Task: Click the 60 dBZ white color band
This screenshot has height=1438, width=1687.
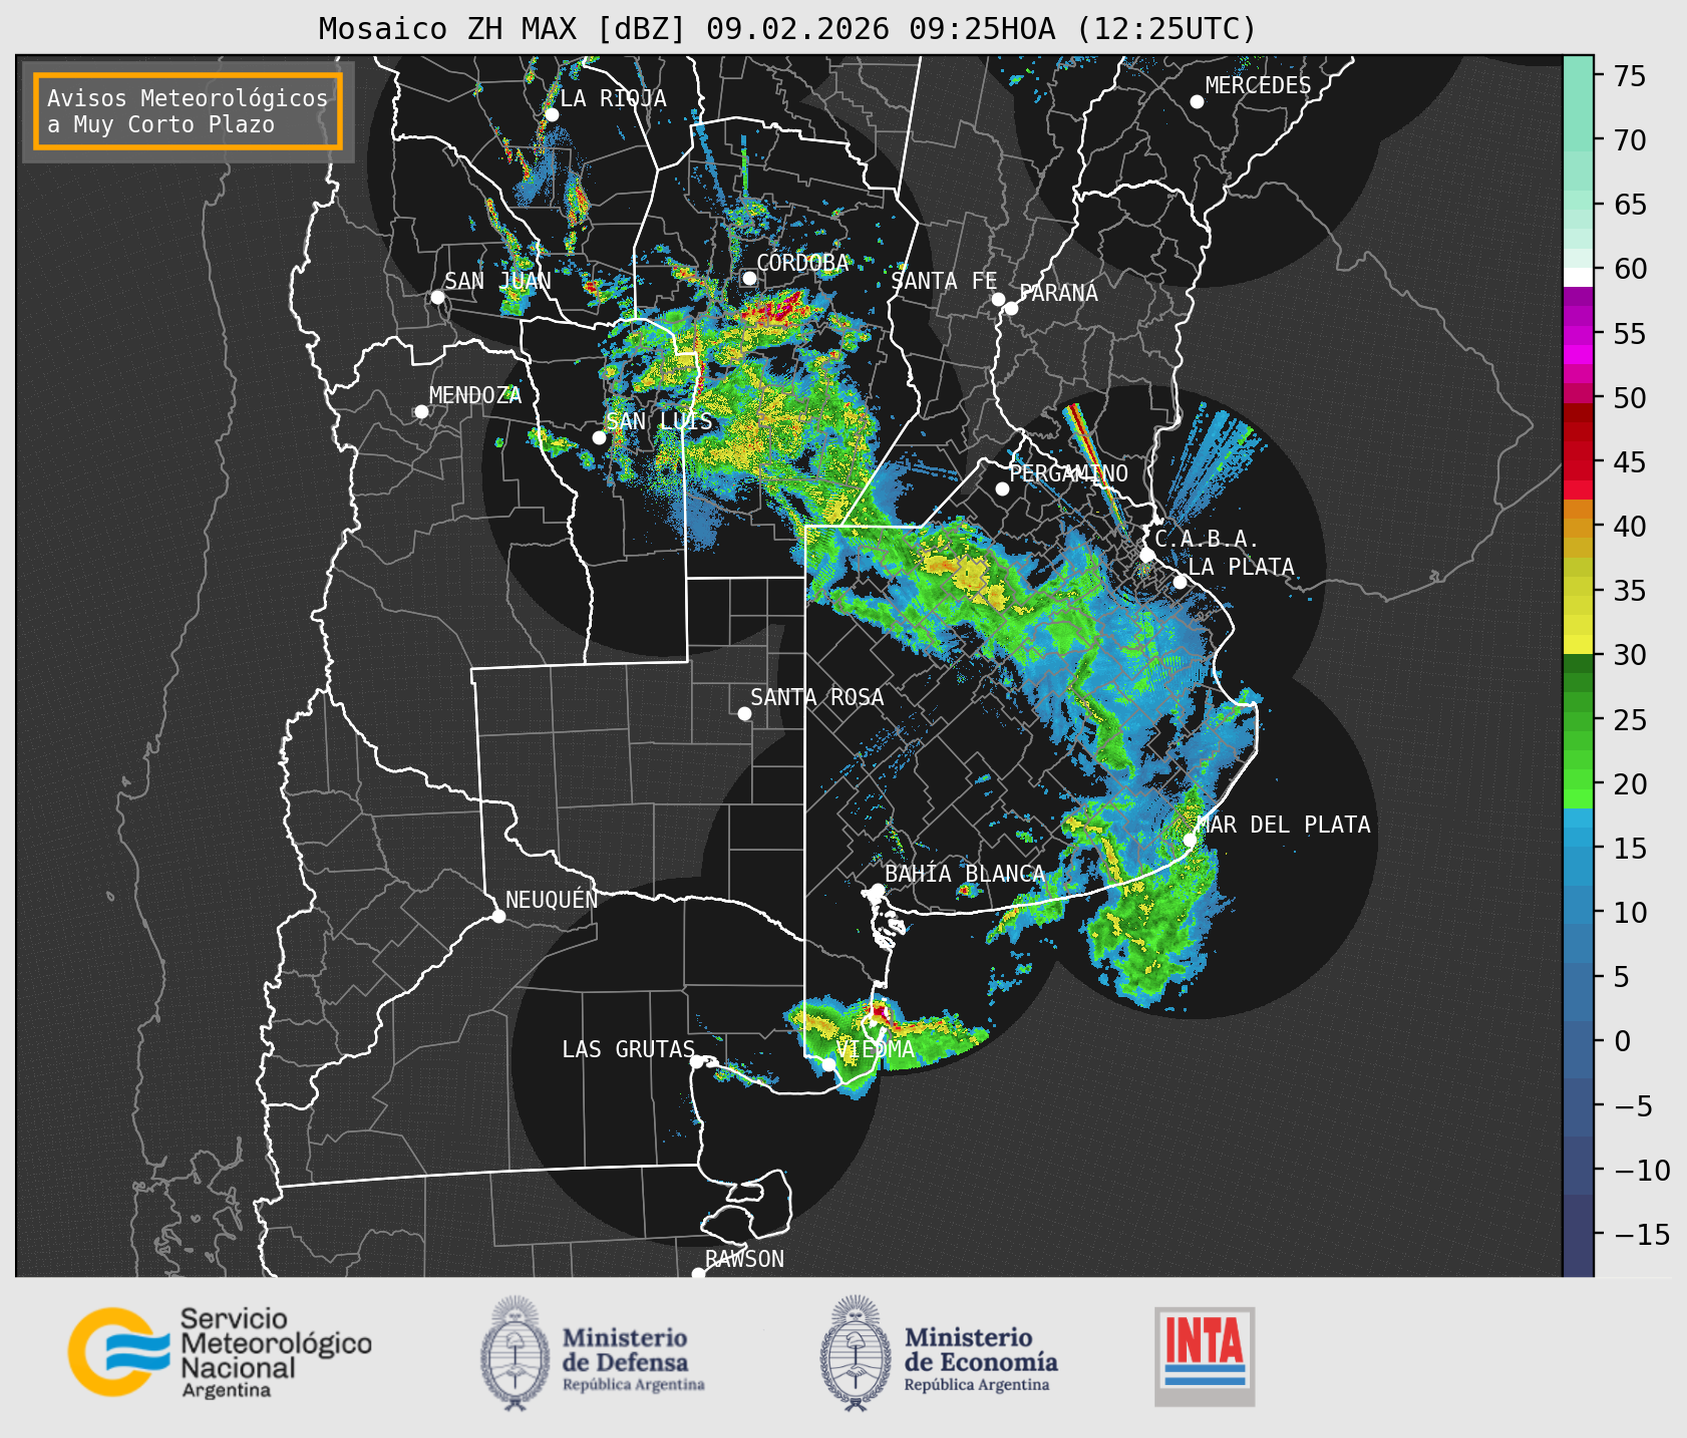Action: [x=1578, y=276]
